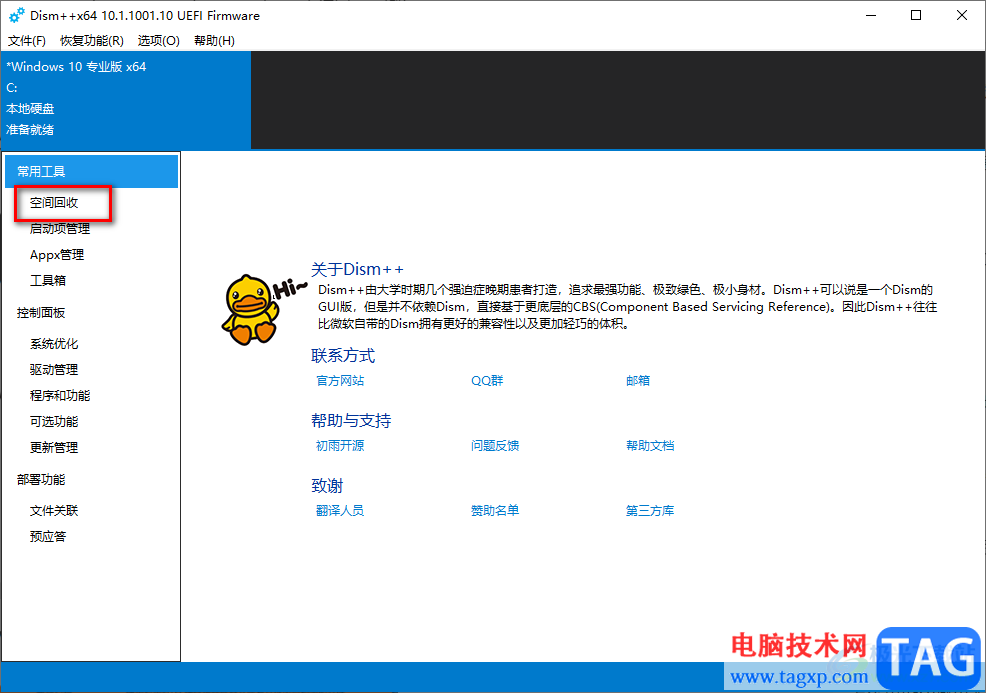Open 启动项管理 in the sidebar

60,228
